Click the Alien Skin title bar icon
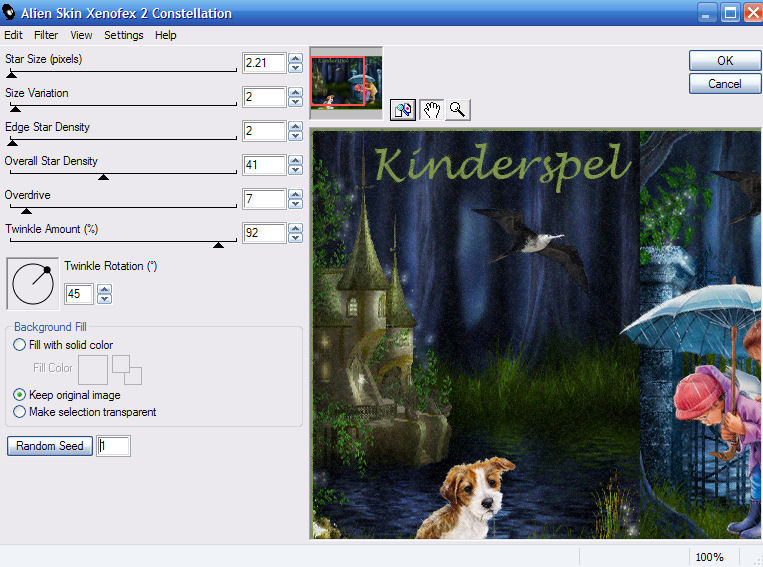The height and width of the screenshot is (567, 763). [x=9, y=12]
